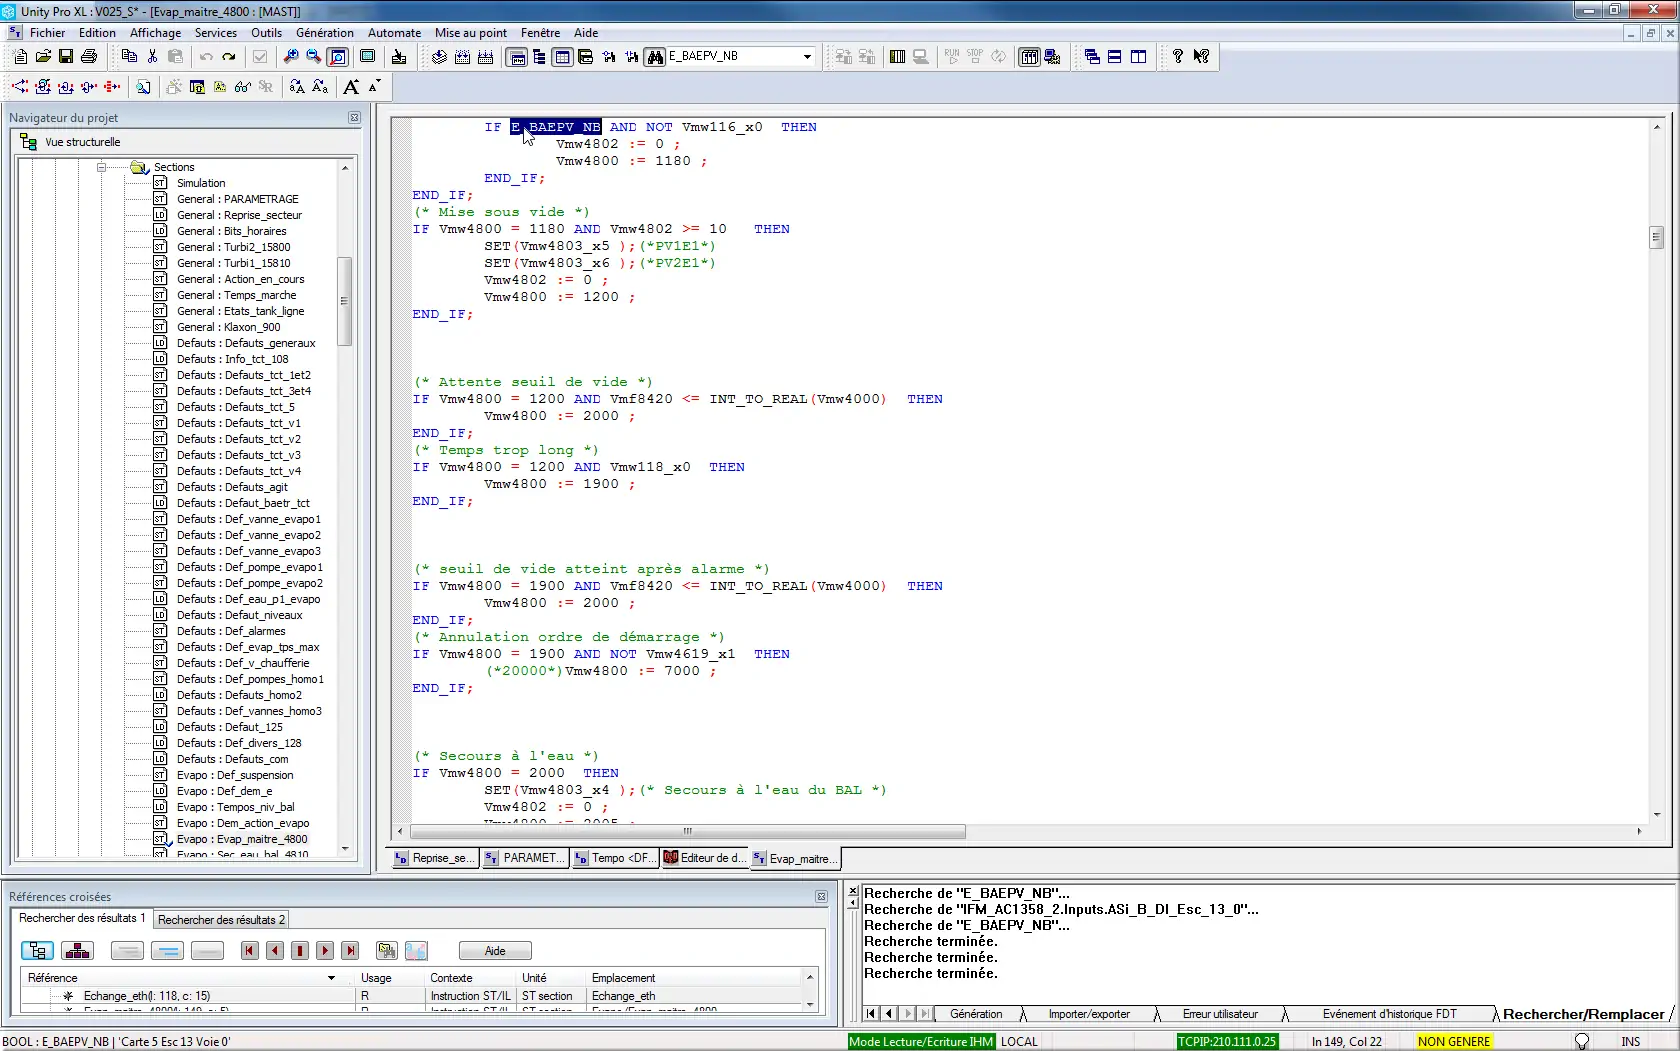Click the stop search red button
Viewport: 1680px width, 1051px height.
(x=300, y=951)
